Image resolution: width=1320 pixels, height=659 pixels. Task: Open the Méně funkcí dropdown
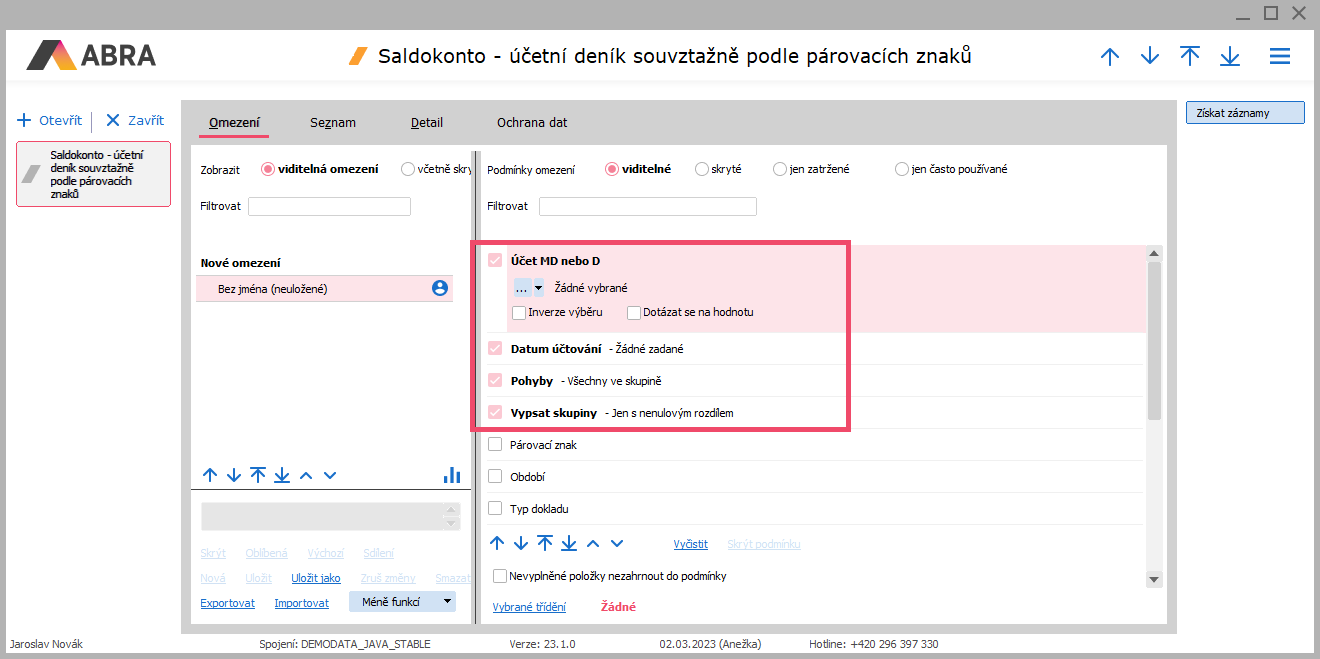(402, 602)
